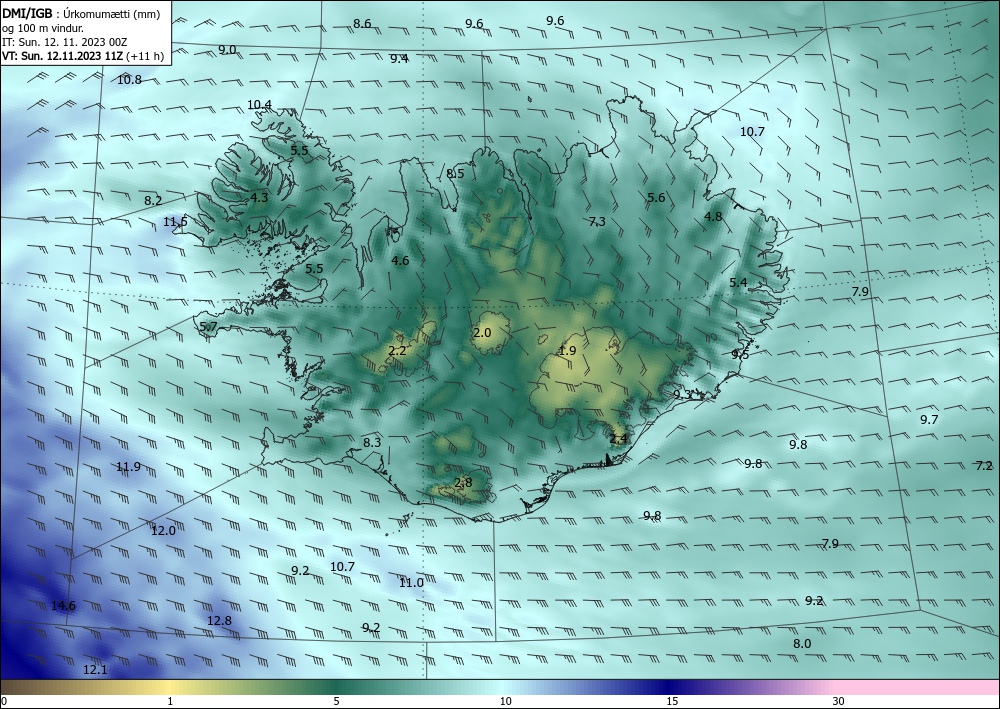This screenshot has width=1000, height=709.
Task: Click the title text 'DMI/IGB : Úrkomumætti (mm)'
Action: click(x=81, y=14)
